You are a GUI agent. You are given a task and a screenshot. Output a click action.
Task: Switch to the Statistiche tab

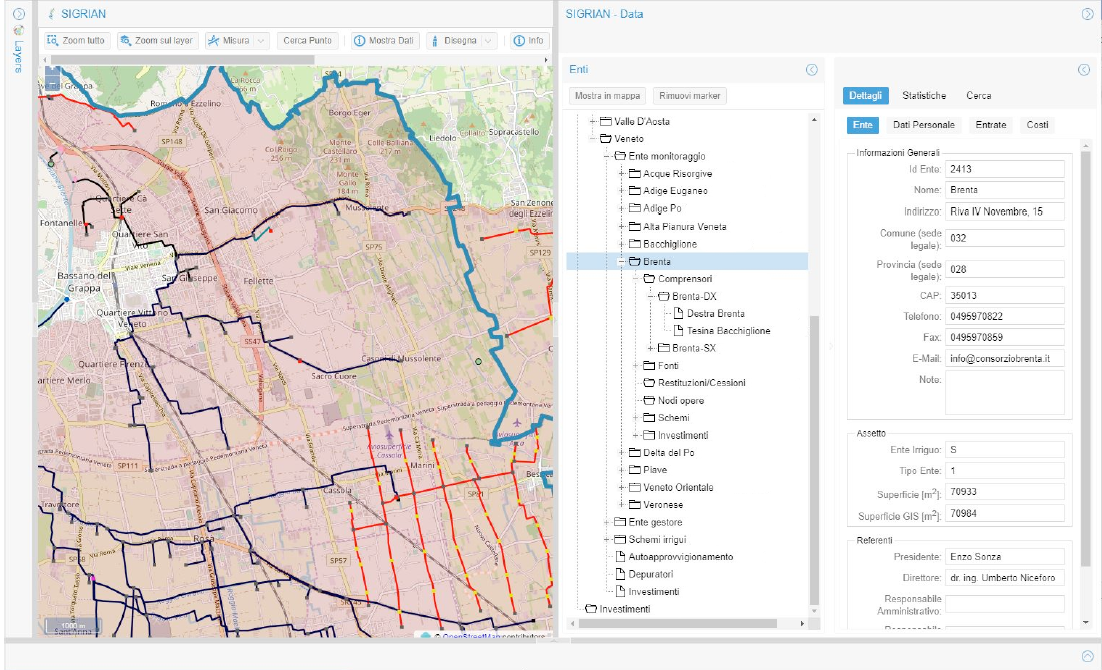[923, 96]
